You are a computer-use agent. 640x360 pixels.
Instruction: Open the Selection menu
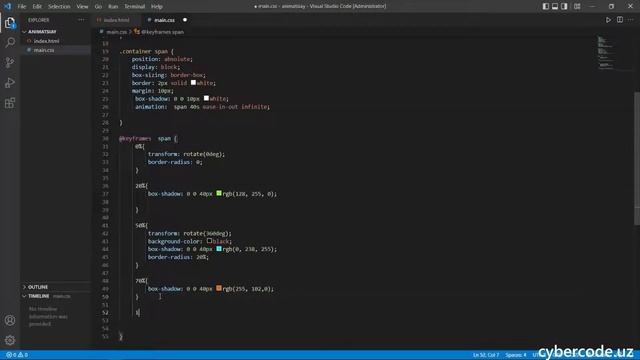click(x=59, y=7)
